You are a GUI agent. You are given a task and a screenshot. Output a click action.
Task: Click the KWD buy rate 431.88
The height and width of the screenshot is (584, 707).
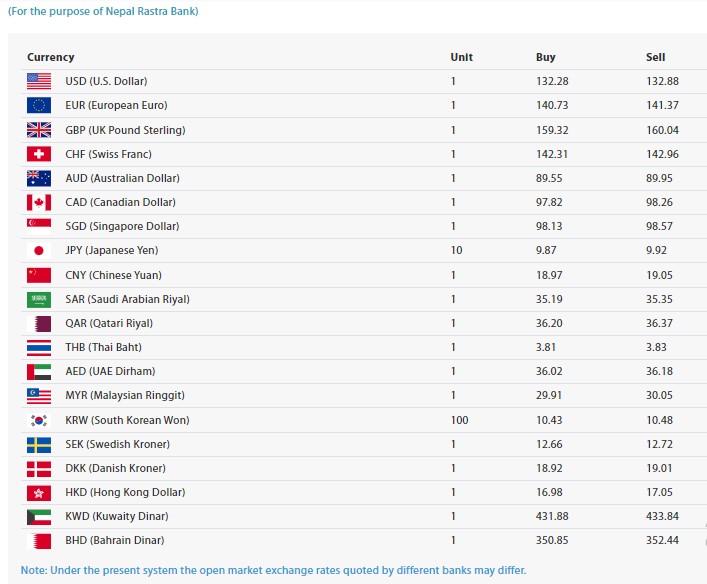click(552, 516)
